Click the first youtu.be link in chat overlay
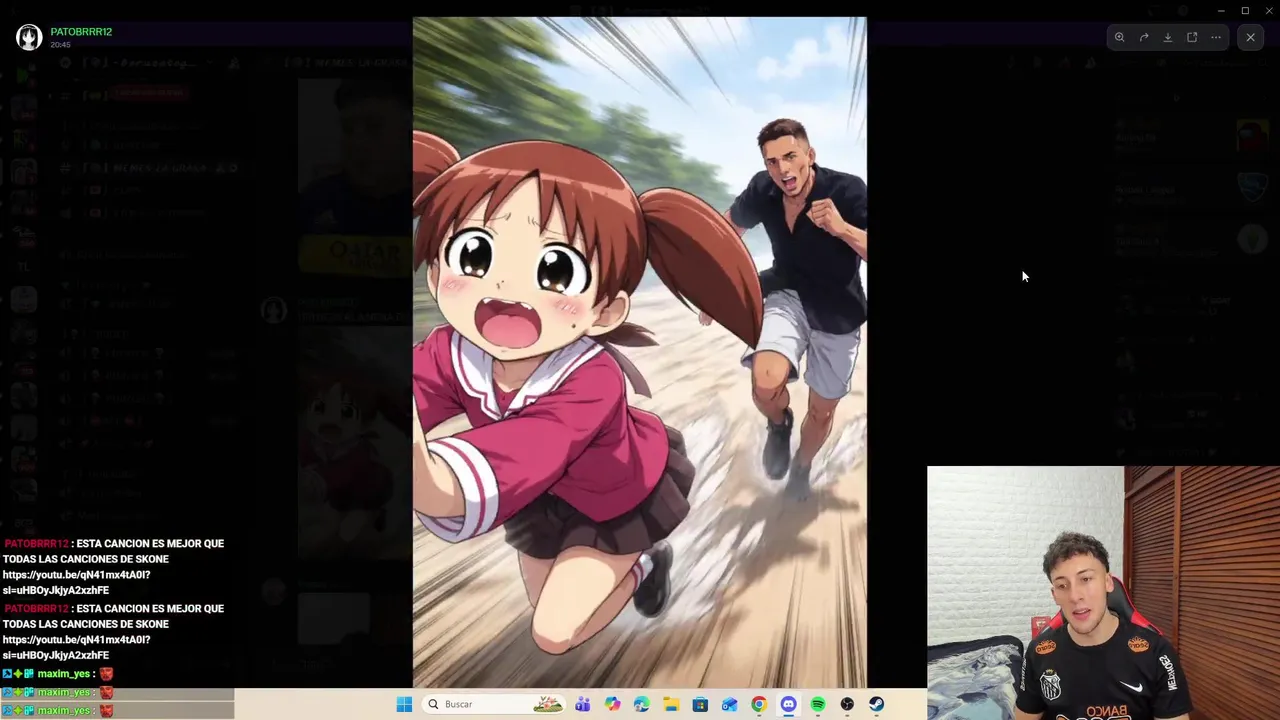 coord(76,582)
